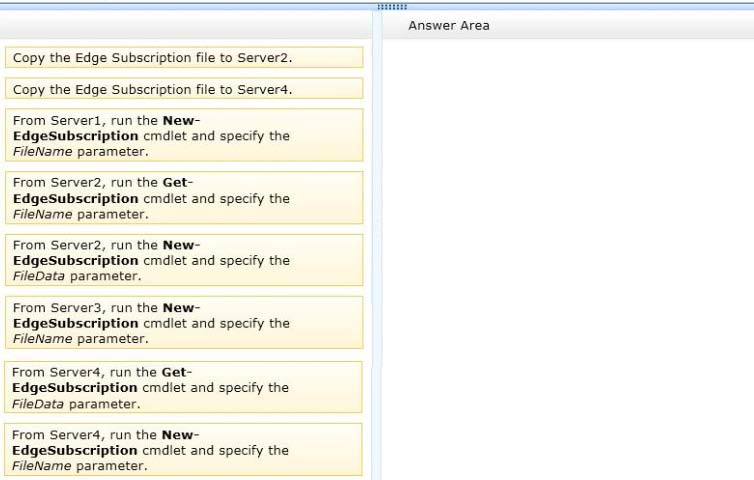
Task: Choose the Server2 New-EdgeSubscription FileData action
Action: click(x=184, y=260)
